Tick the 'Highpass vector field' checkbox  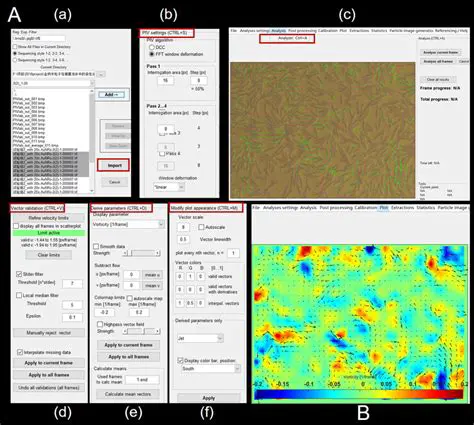point(100,324)
